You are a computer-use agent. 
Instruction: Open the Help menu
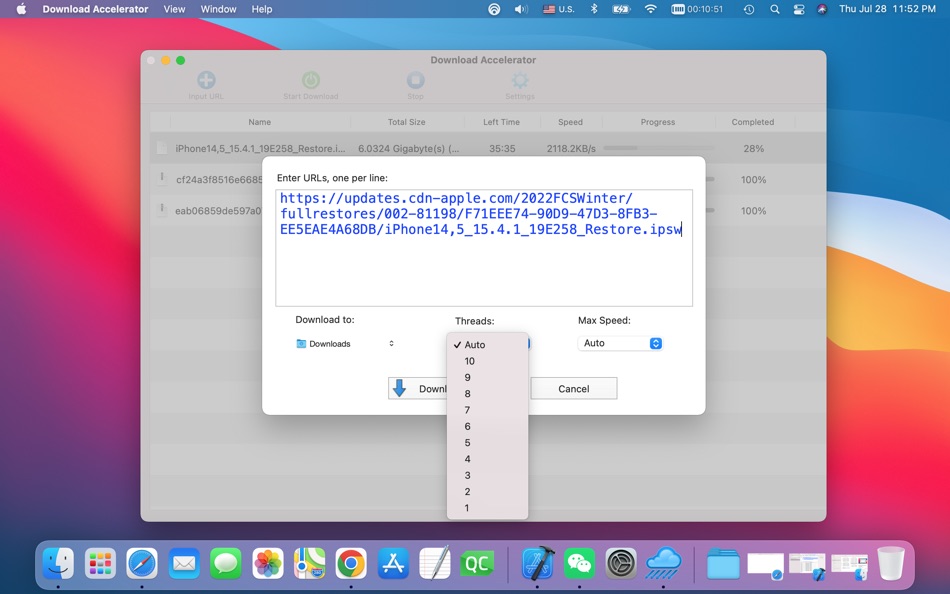262,9
